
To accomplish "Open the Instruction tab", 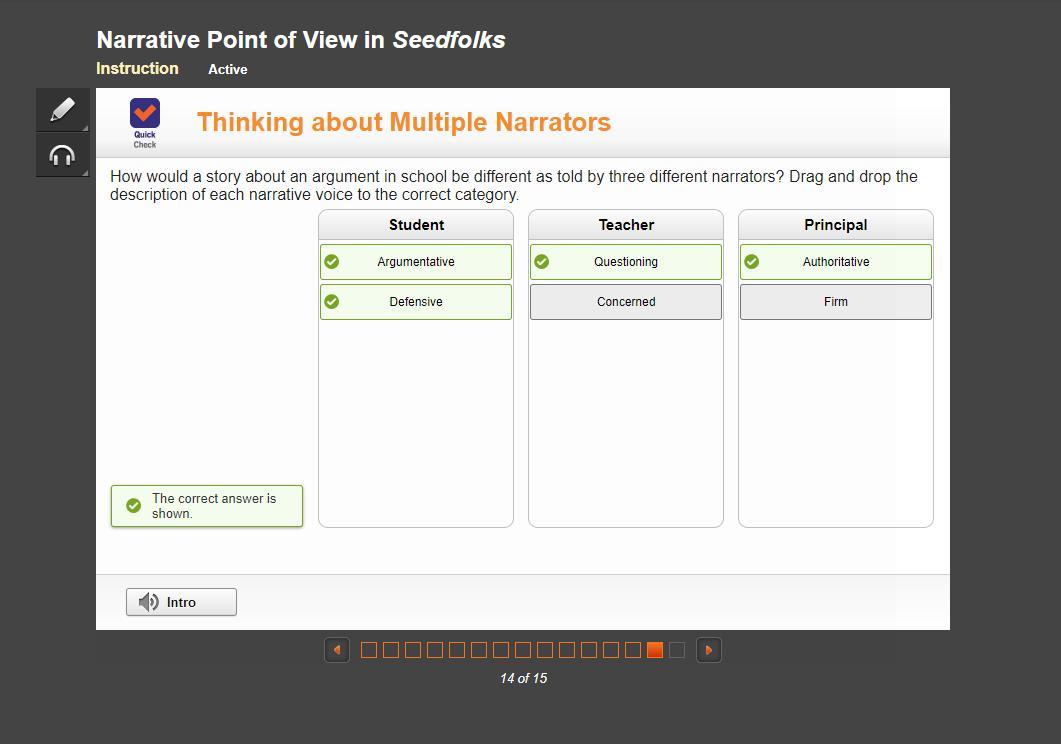I will coord(137,68).
